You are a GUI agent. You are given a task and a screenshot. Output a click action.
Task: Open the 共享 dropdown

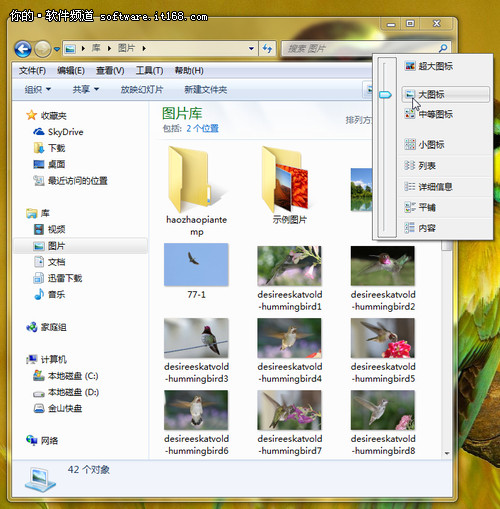(86, 89)
